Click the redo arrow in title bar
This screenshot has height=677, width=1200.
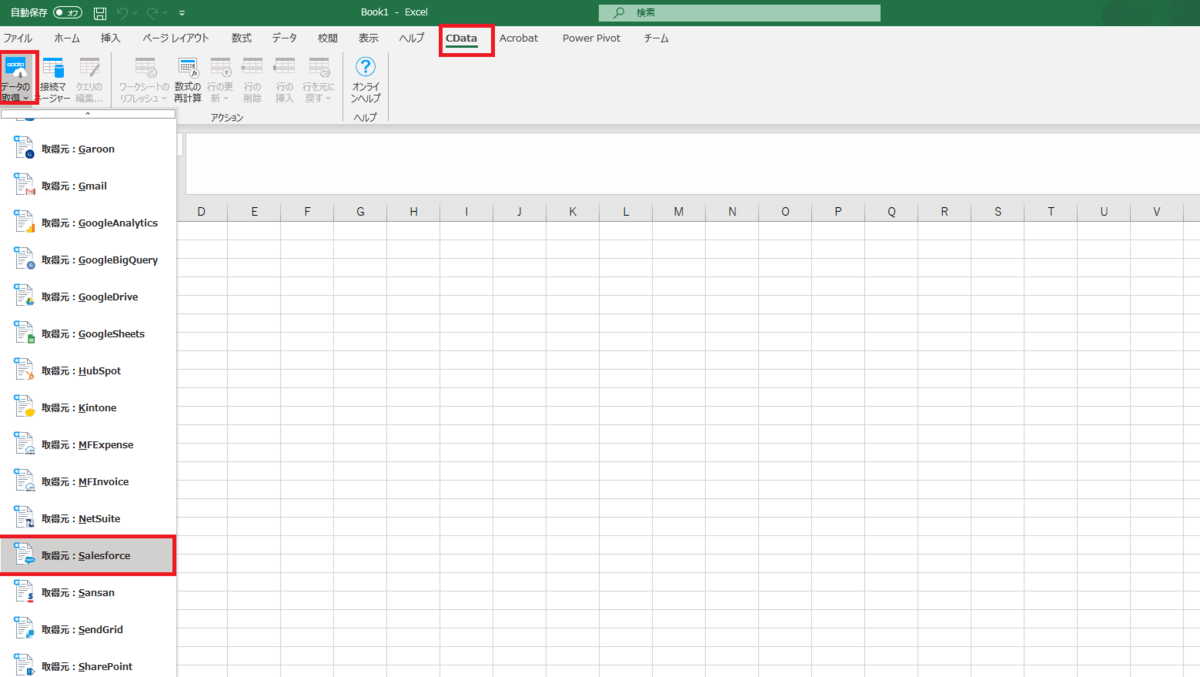tap(153, 13)
